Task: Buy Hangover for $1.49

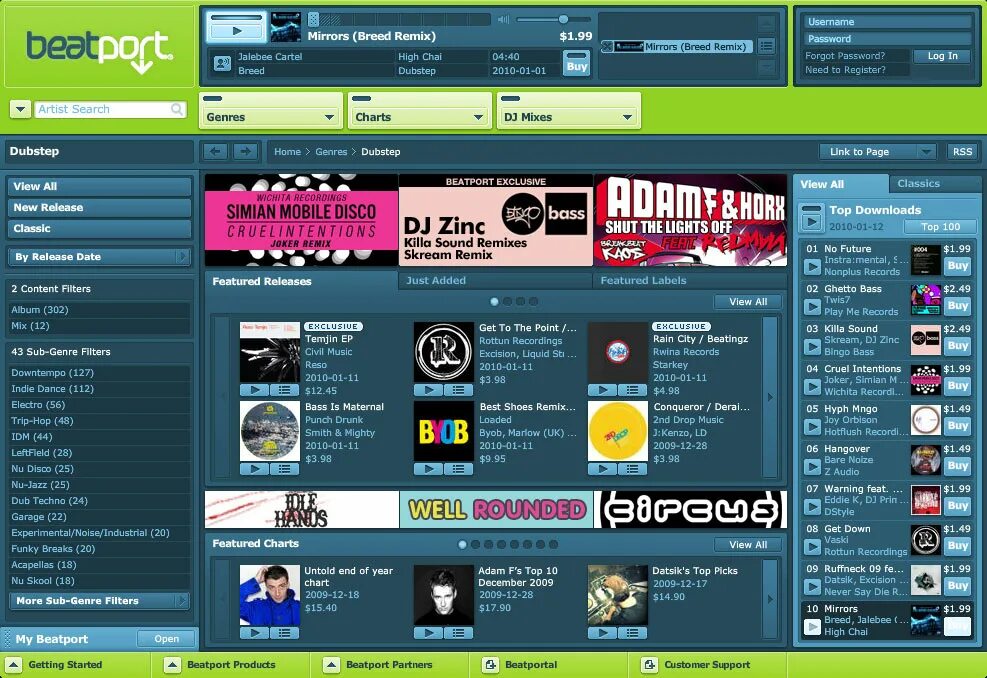Action: [x=957, y=466]
